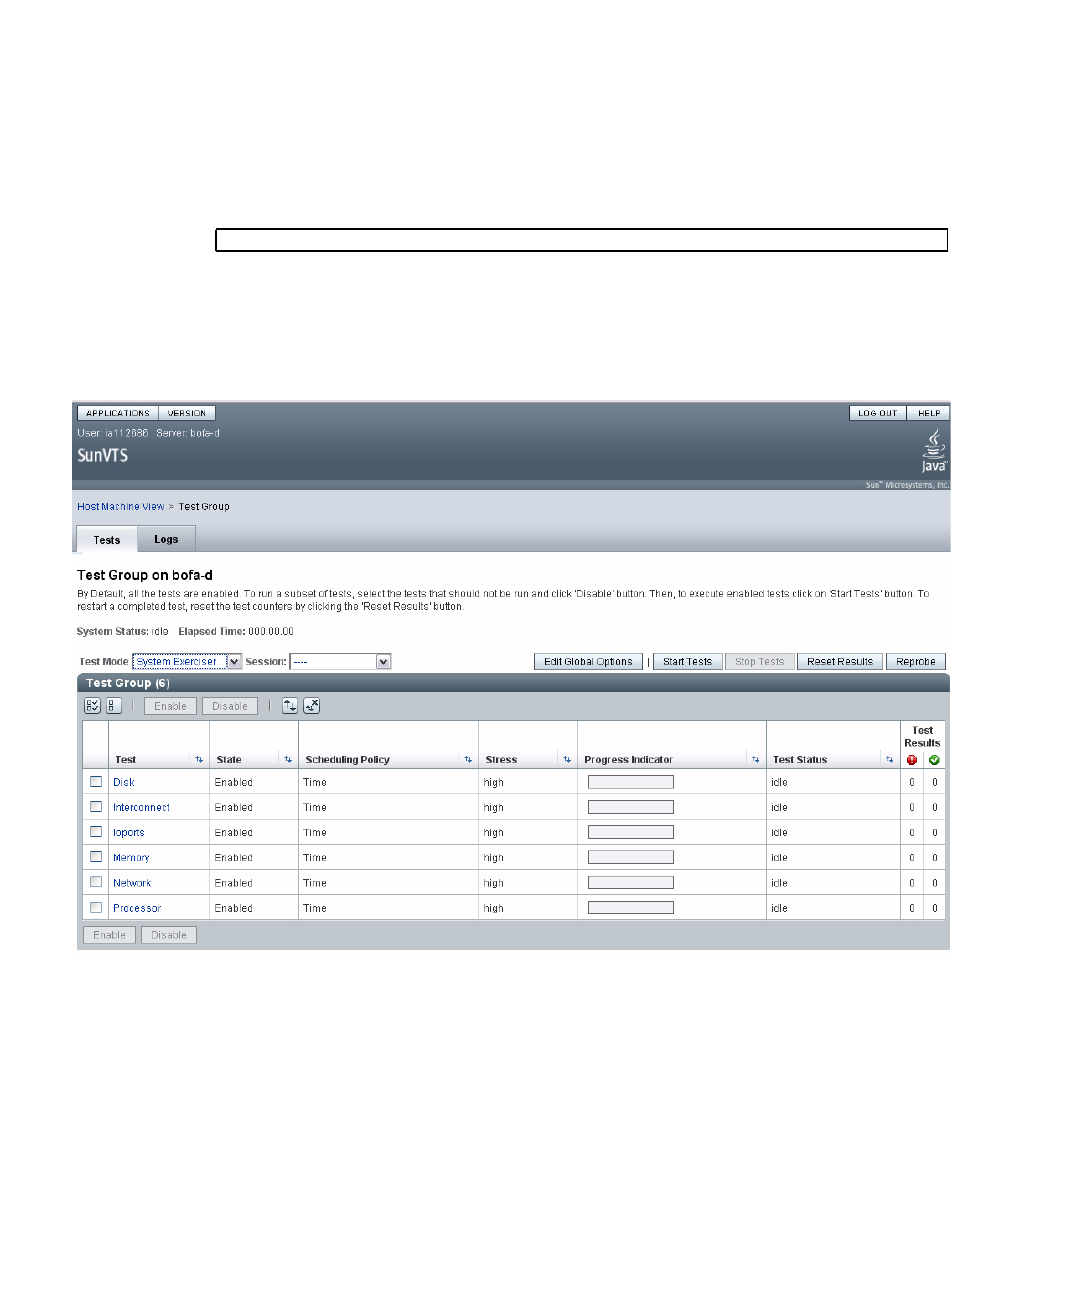Image resolution: width=1080 pixels, height=1296 pixels.
Task: Sort by Progress Indicator arrow icon
Action: pos(756,760)
